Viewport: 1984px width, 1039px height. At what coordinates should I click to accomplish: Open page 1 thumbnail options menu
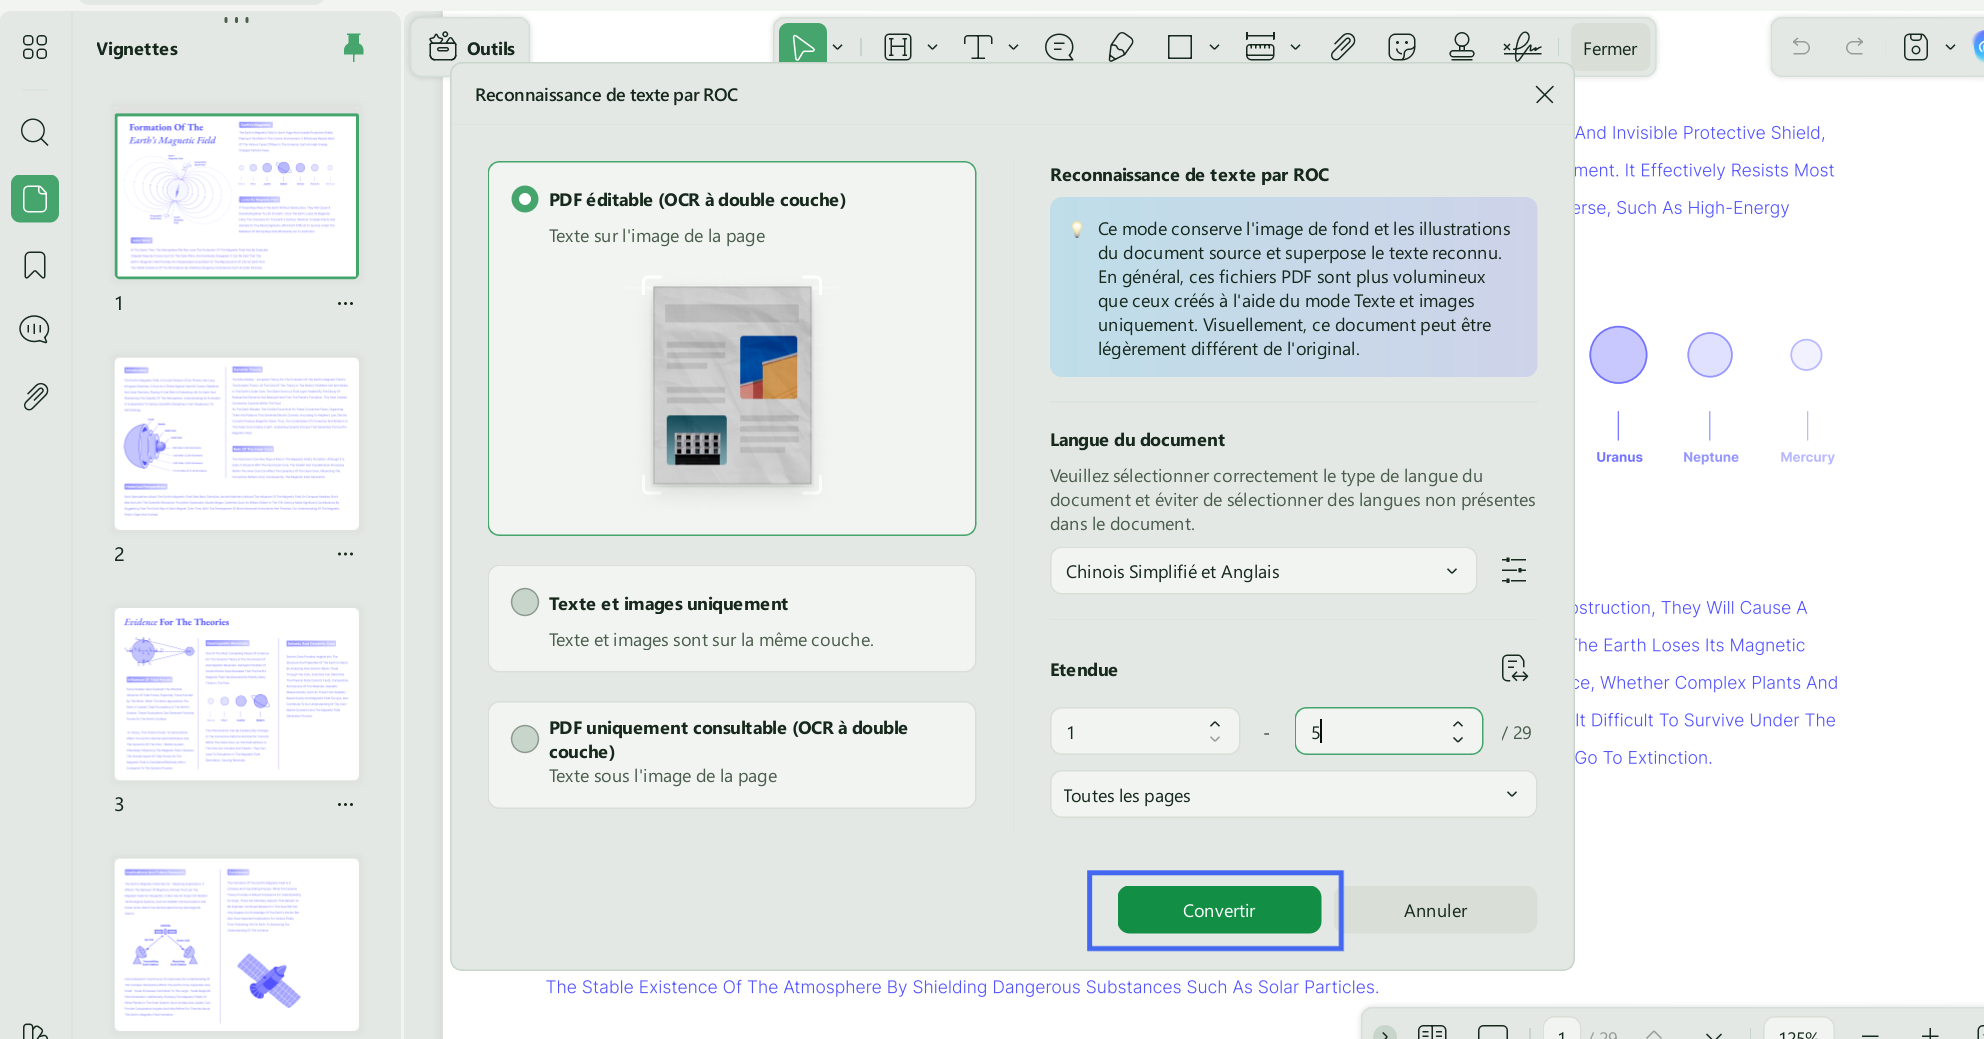(x=345, y=303)
